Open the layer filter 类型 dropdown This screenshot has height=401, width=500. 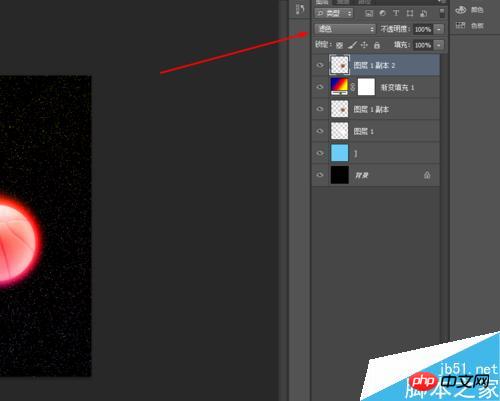pyautogui.click(x=334, y=13)
